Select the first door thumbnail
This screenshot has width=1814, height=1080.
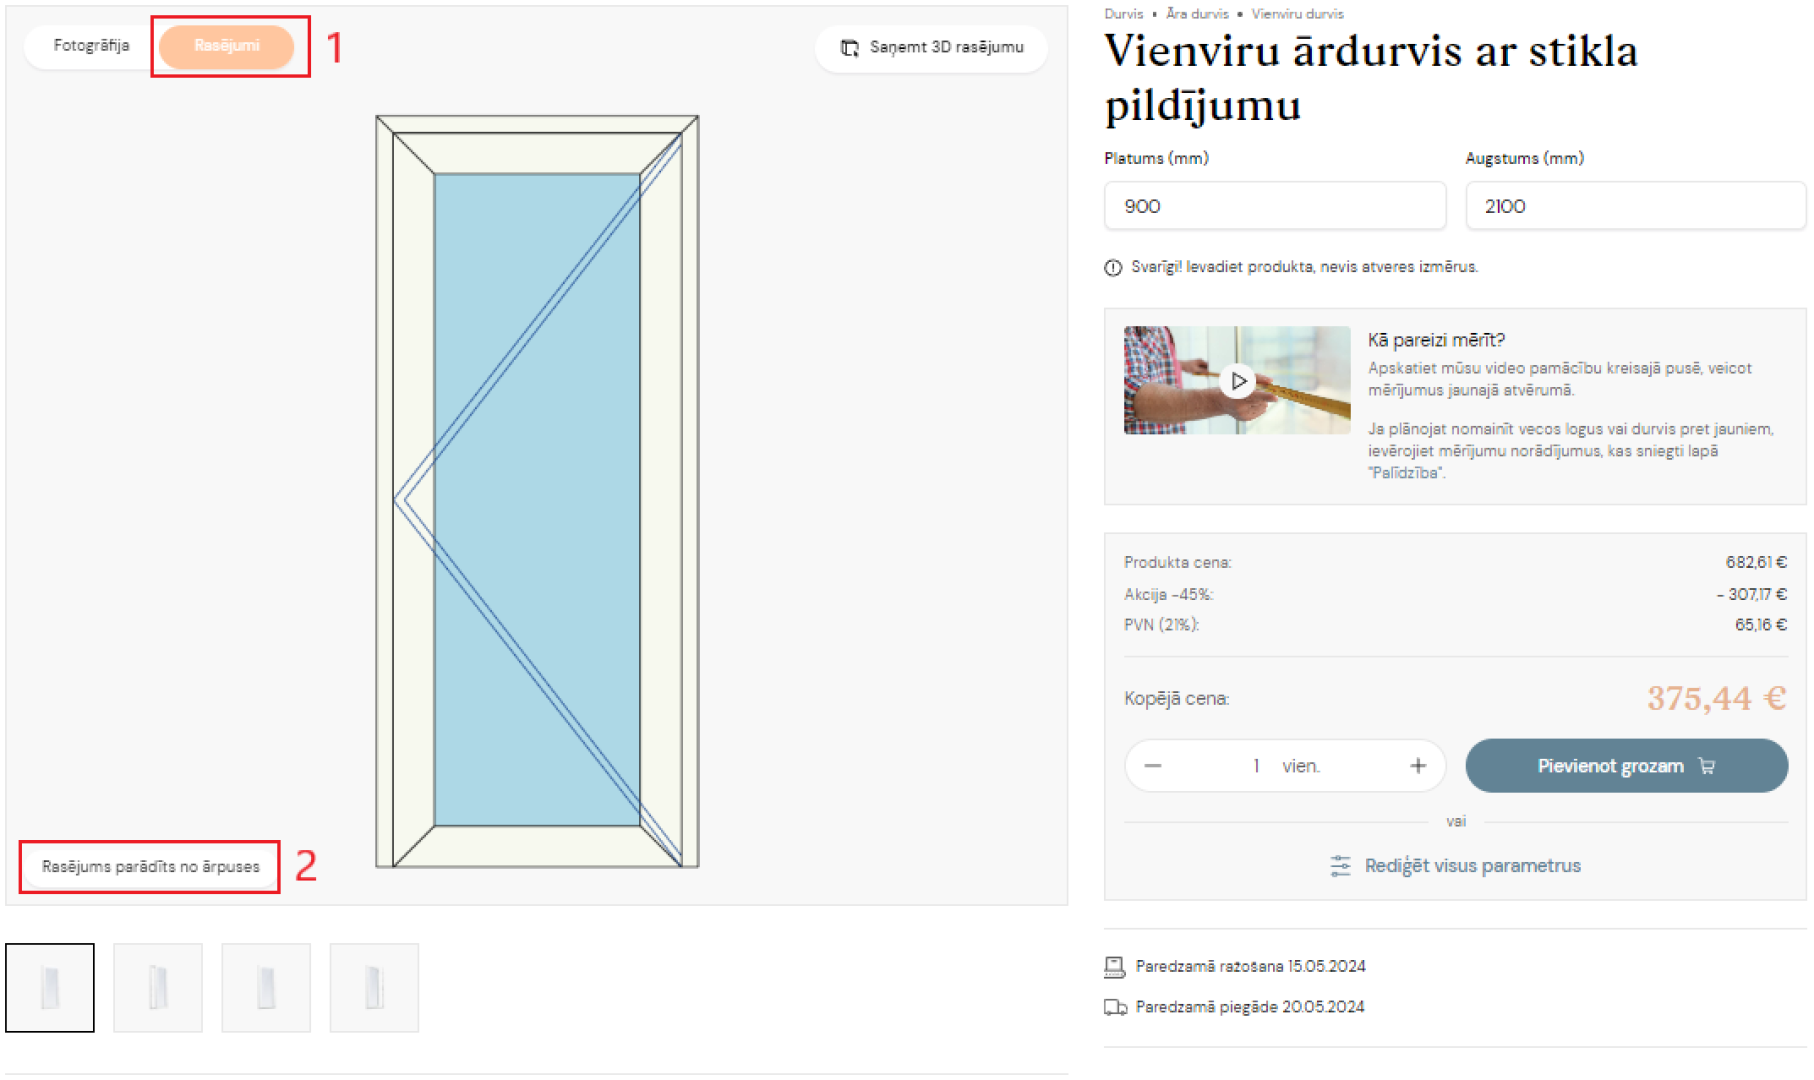(50, 988)
